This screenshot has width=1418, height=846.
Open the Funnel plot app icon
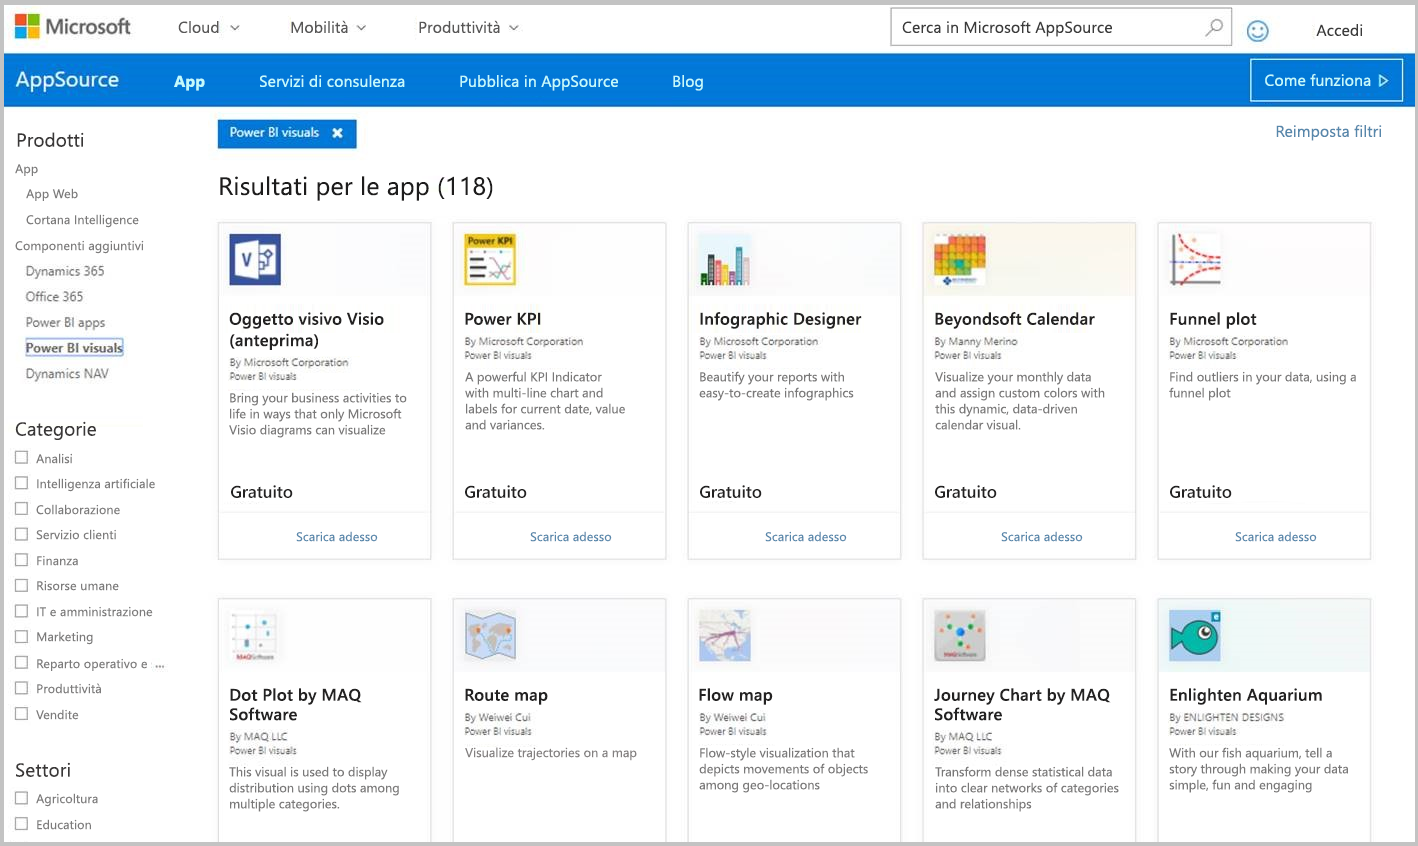1195,260
